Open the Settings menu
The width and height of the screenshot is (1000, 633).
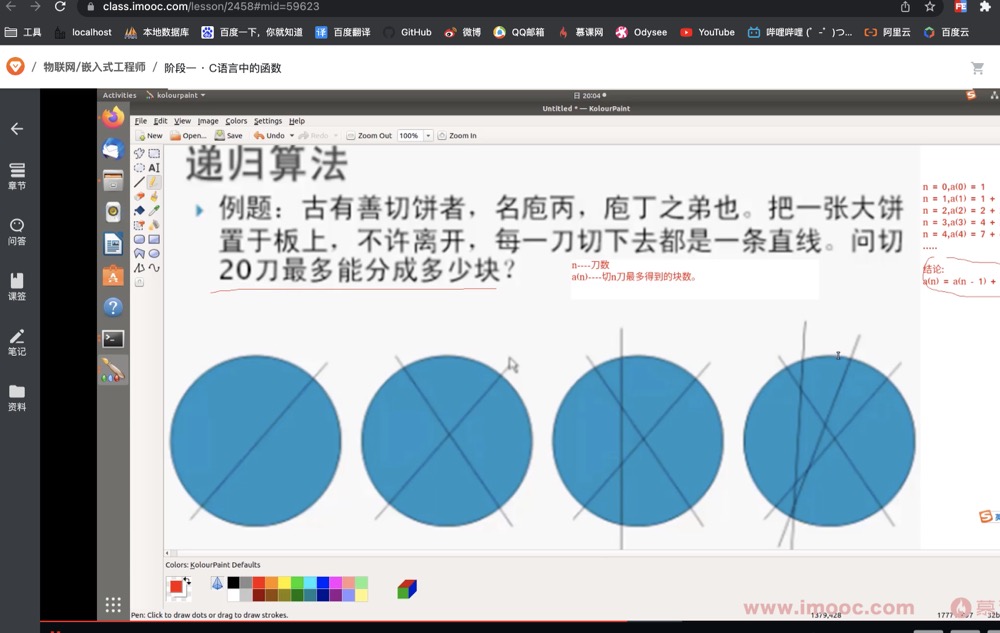(x=266, y=120)
